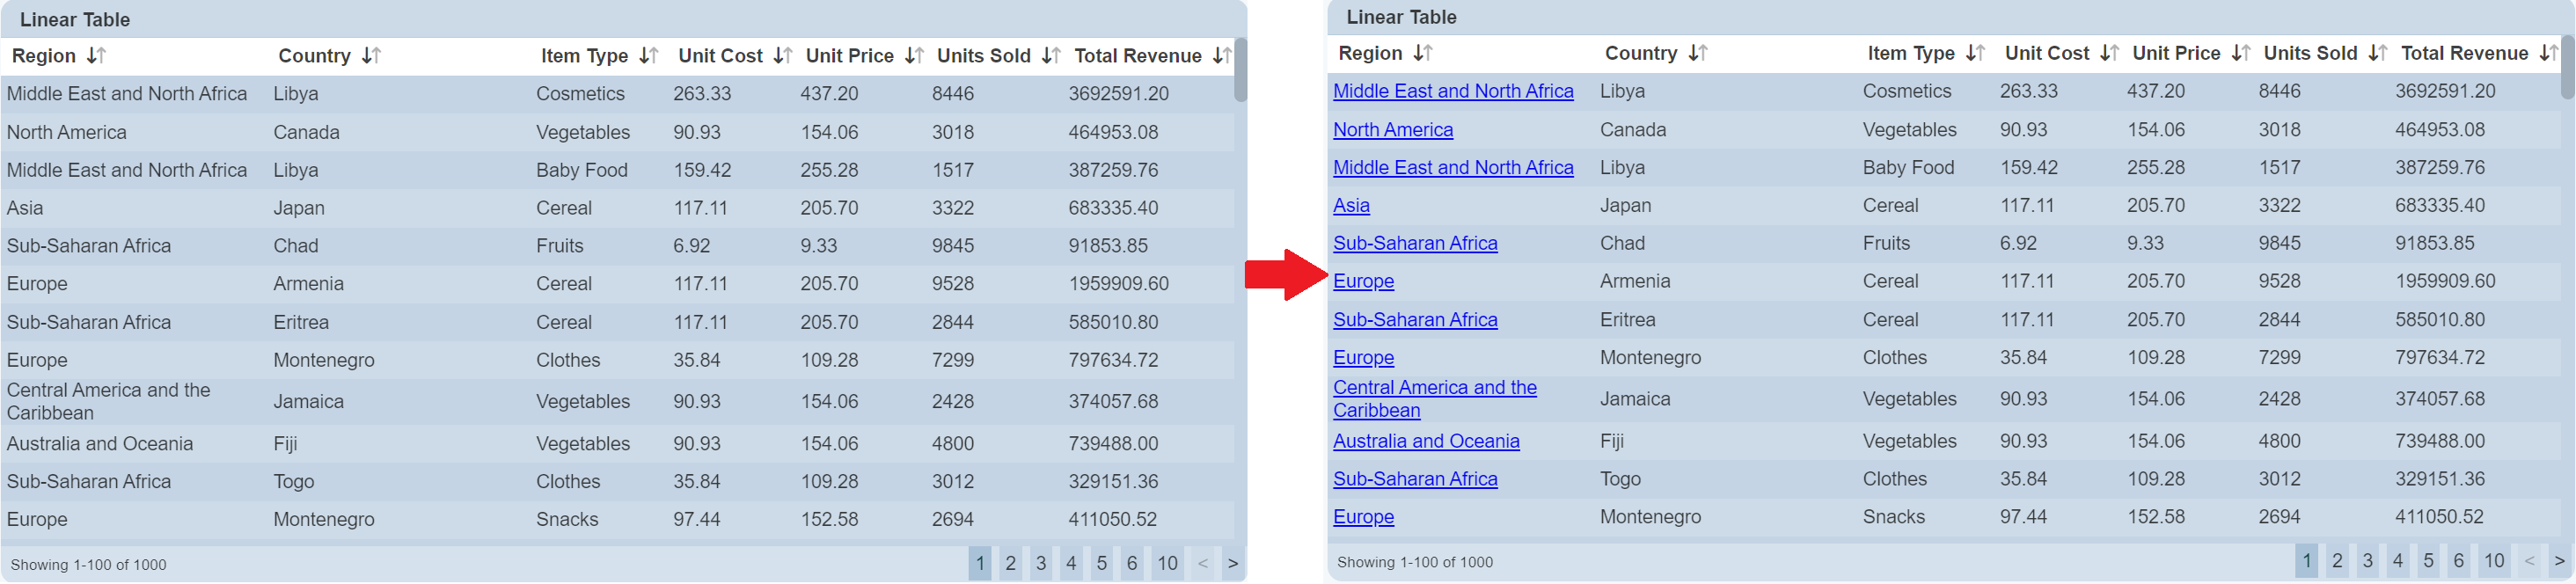Click Region sort arrows in right table
Viewport: 2576px width, 584px height.
click(1423, 53)
